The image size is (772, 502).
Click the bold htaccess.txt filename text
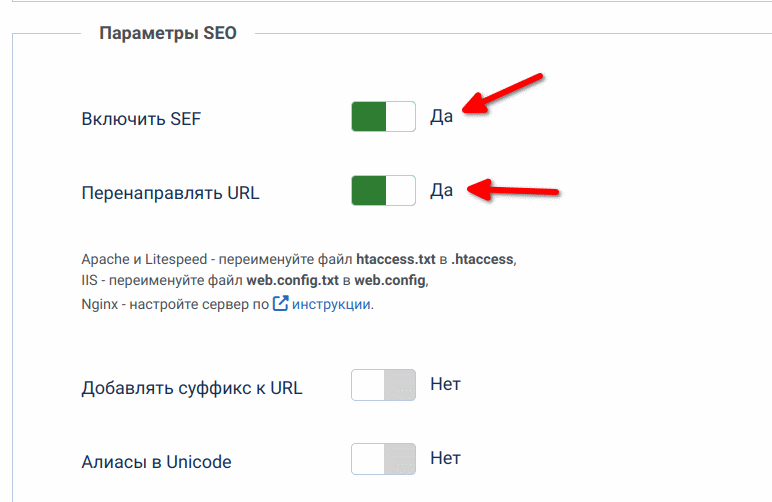pos(396,259)
